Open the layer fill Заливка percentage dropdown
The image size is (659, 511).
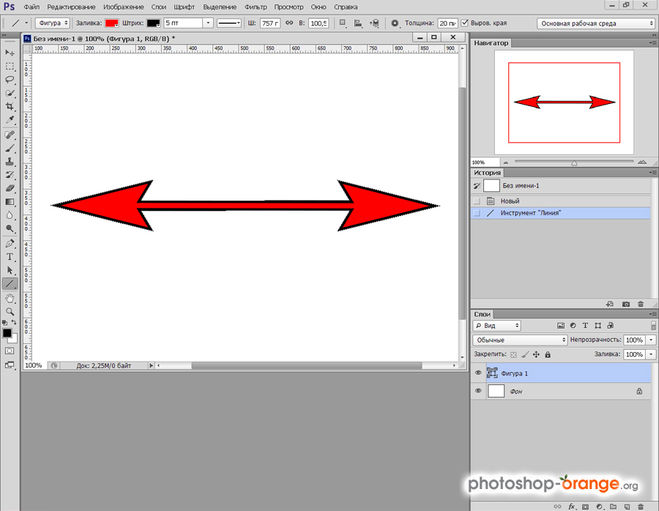(x=651, y=354)
